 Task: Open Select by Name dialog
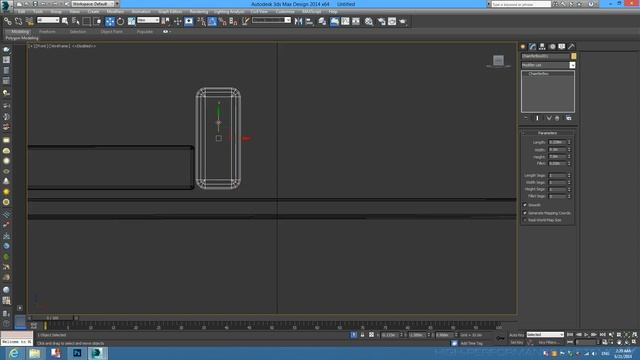point(76,21)
